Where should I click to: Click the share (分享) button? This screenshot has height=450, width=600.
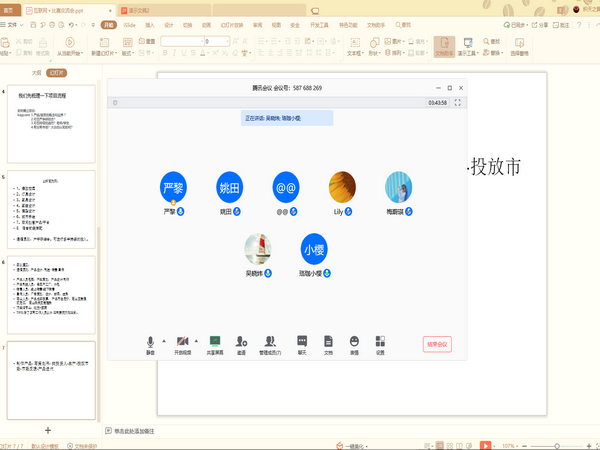pyautogui.click(x=540, y=25)
